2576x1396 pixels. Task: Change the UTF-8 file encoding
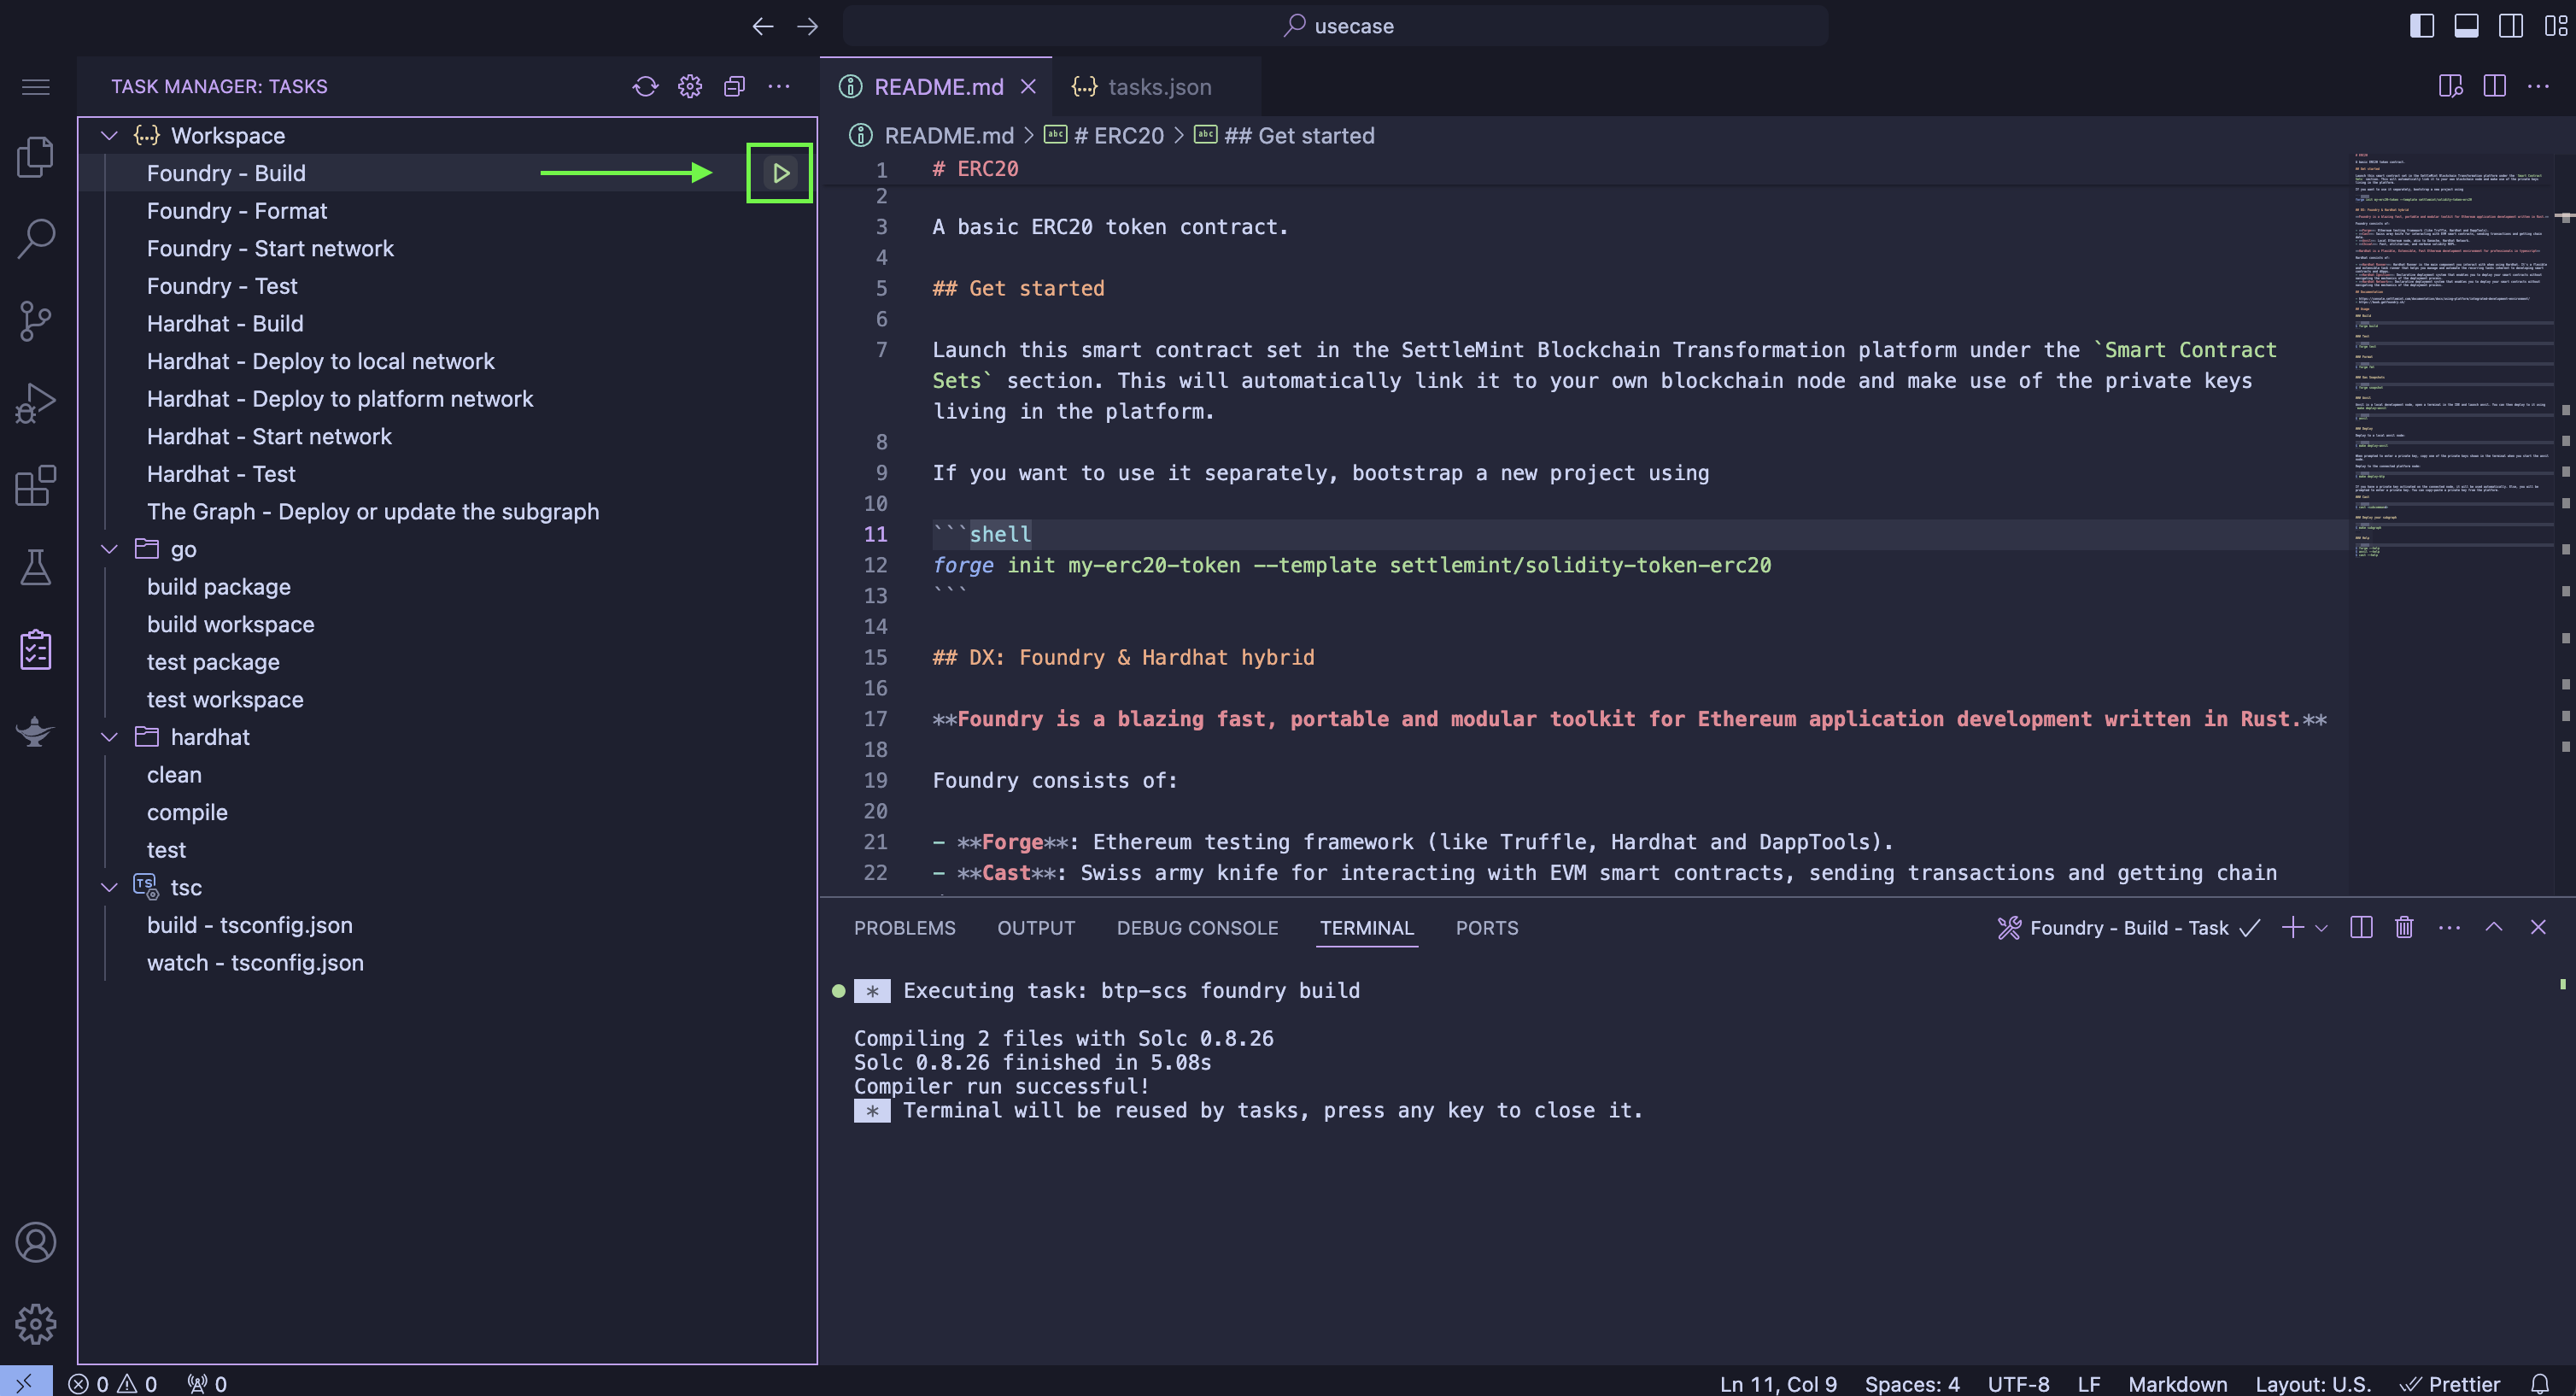click(x=2018, y=1383)
